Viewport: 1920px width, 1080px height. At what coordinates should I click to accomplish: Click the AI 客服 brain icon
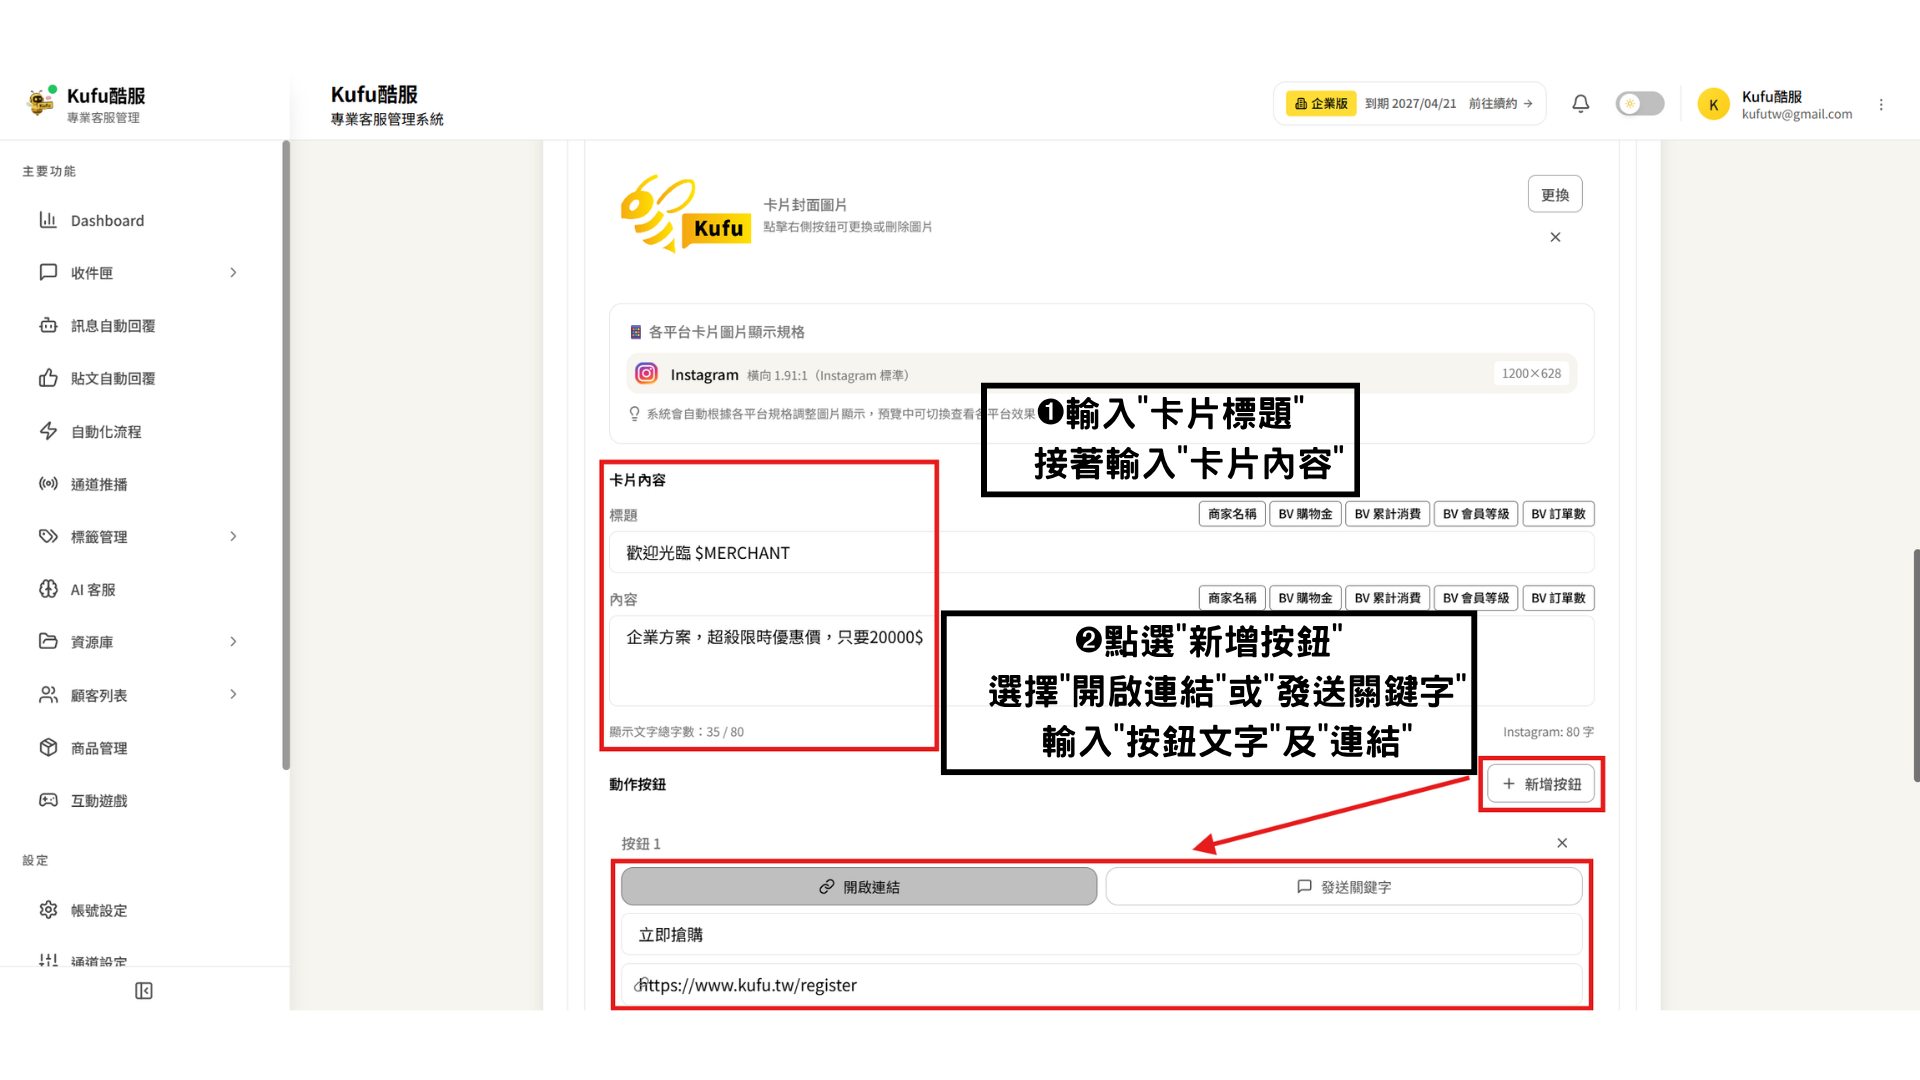click(x=48, y=589)
